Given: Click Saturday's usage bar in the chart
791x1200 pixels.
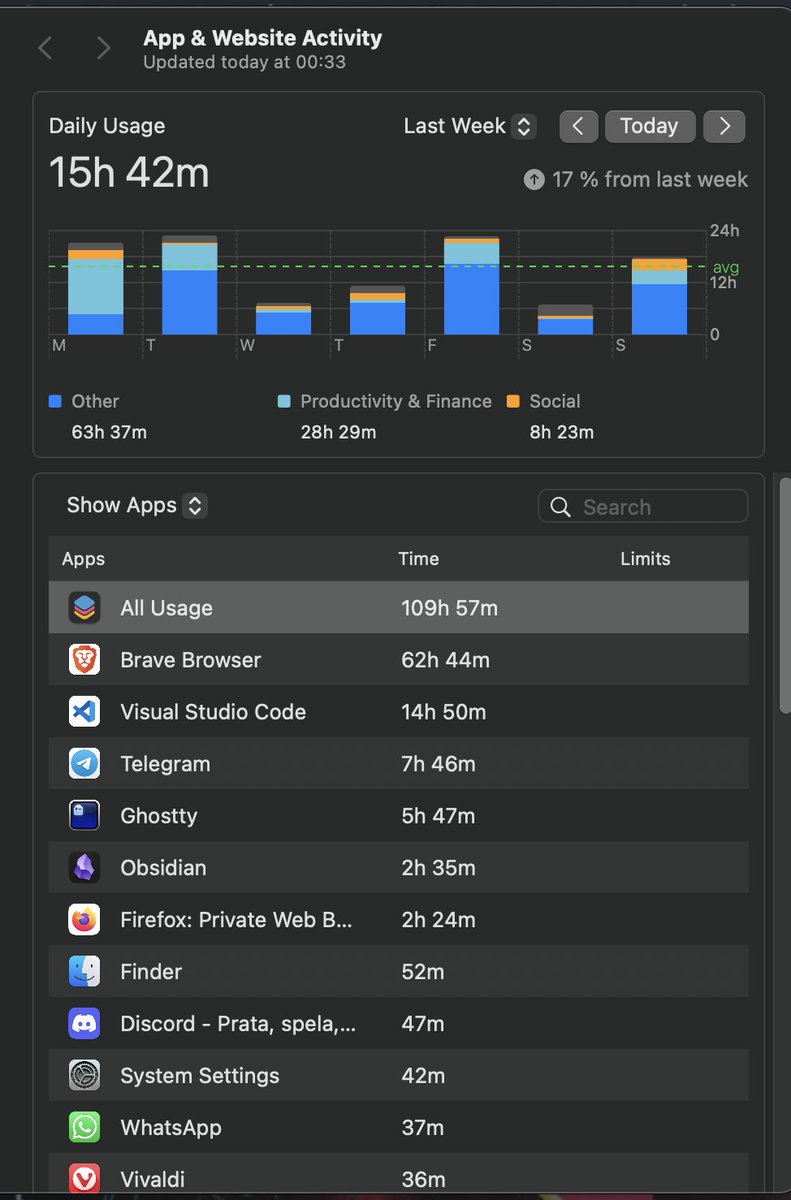Looking at the screenshot, I should (x=565, y=320).
